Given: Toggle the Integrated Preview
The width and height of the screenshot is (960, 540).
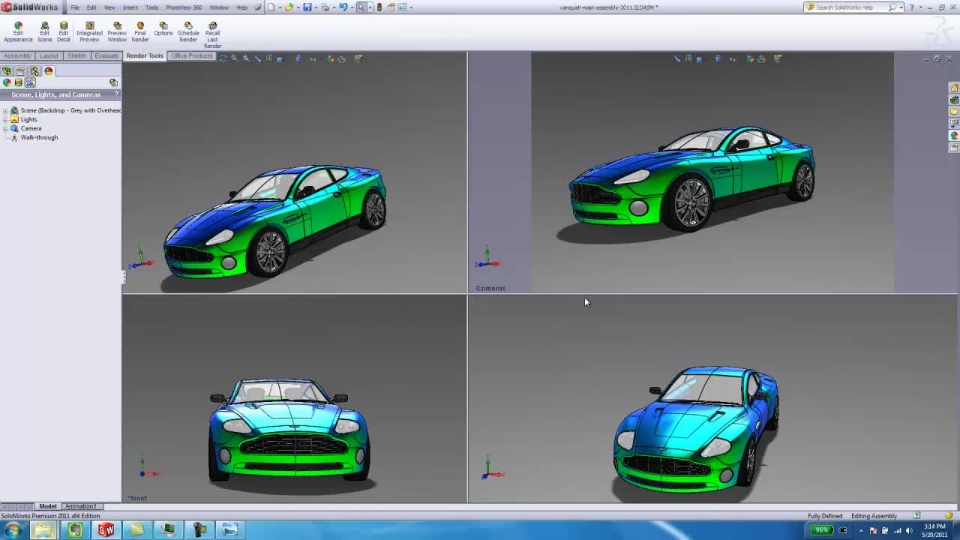Looking at the screenshot, I should tap(89, 32).
